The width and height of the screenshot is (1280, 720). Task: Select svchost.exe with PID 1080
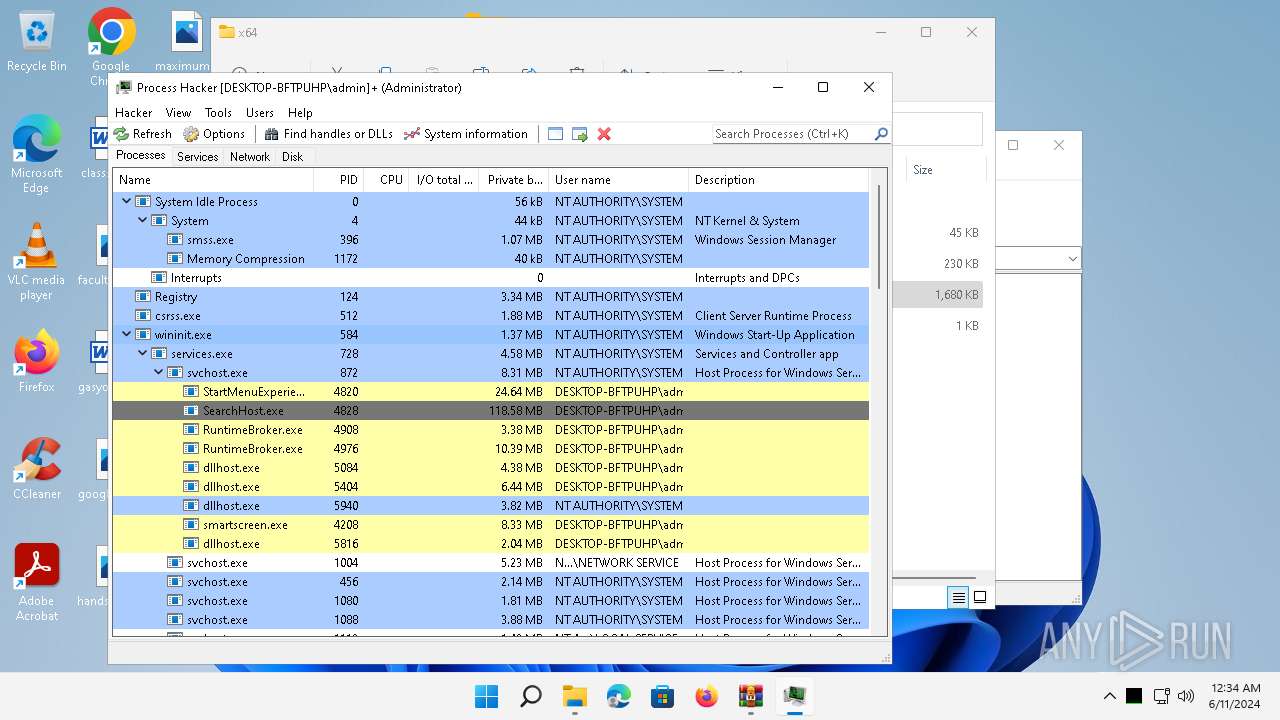tap(491, 600)
